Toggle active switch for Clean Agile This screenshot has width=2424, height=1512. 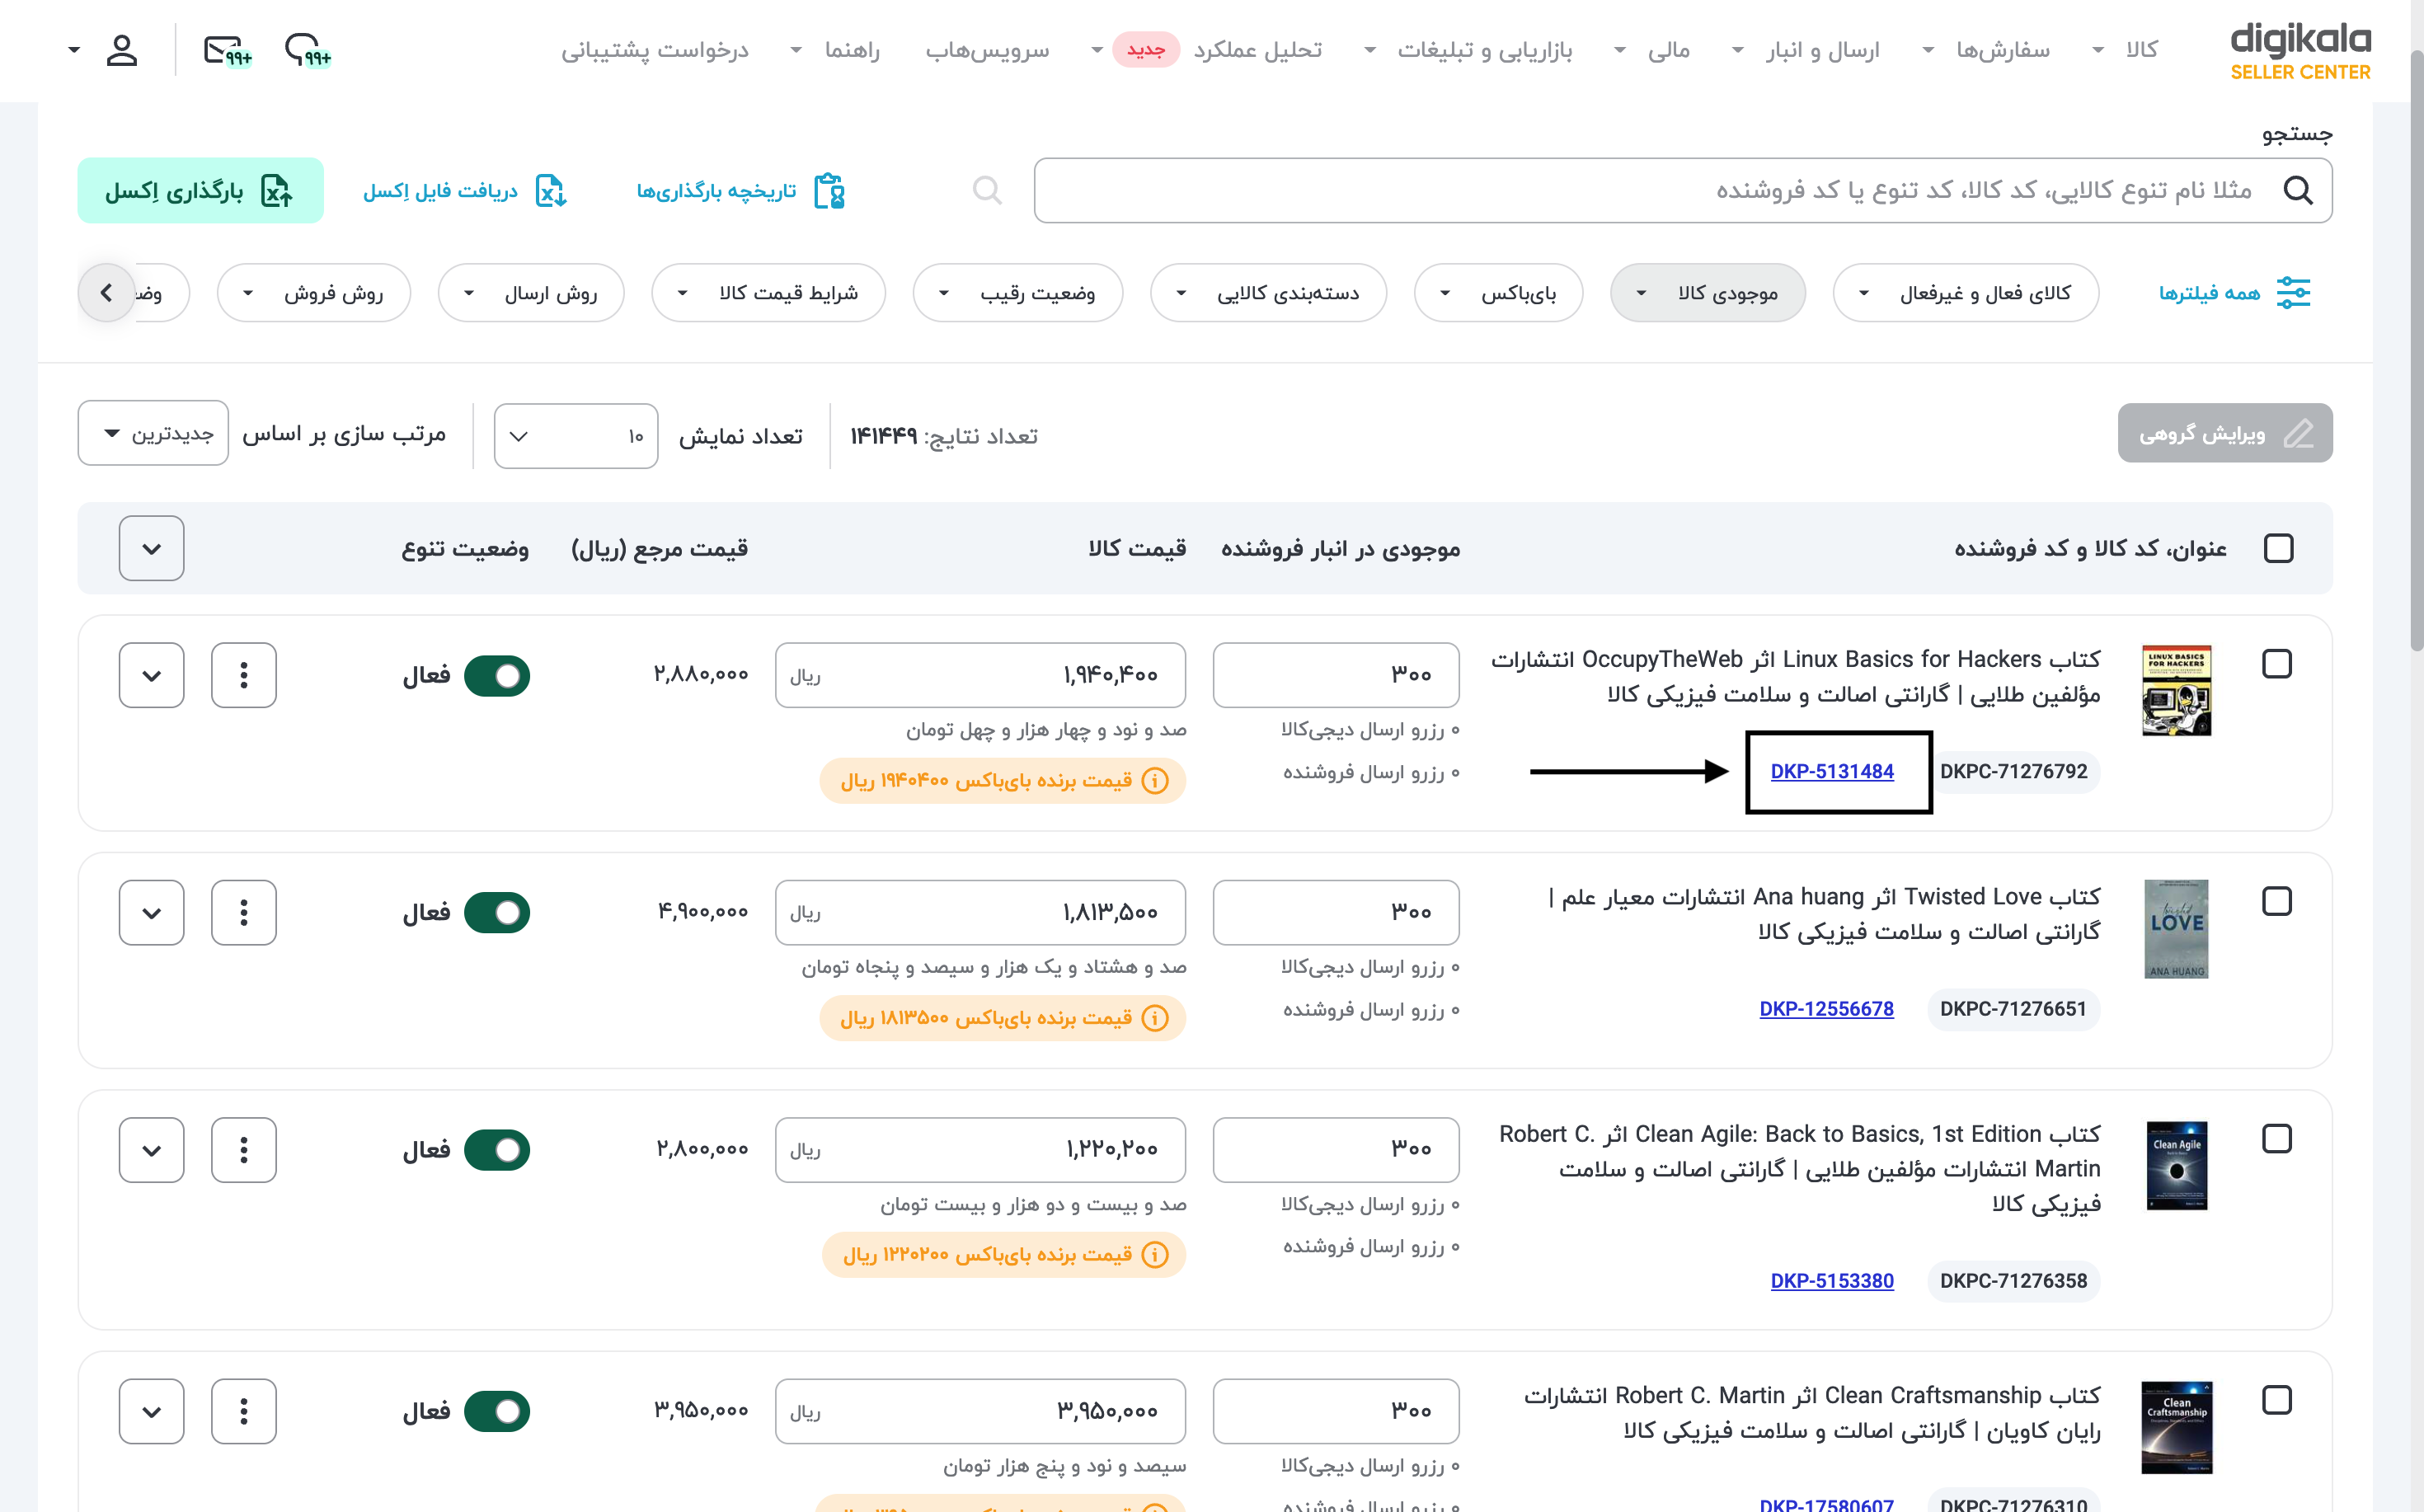click(497, 1150)
